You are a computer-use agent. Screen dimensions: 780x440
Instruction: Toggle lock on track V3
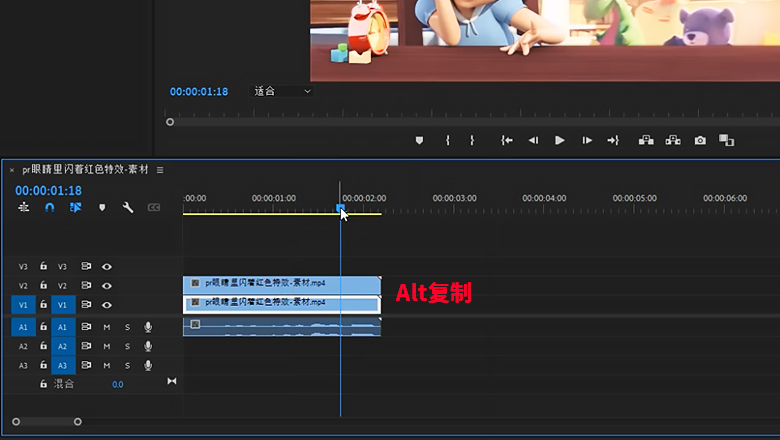pos(44,266)
